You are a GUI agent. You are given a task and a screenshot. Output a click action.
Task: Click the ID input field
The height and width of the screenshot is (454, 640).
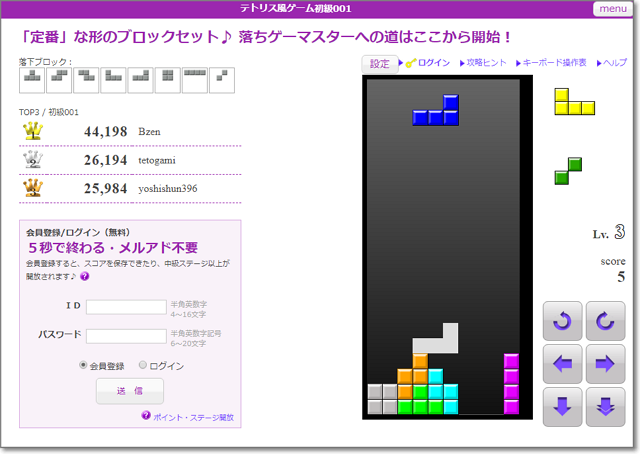126,307
